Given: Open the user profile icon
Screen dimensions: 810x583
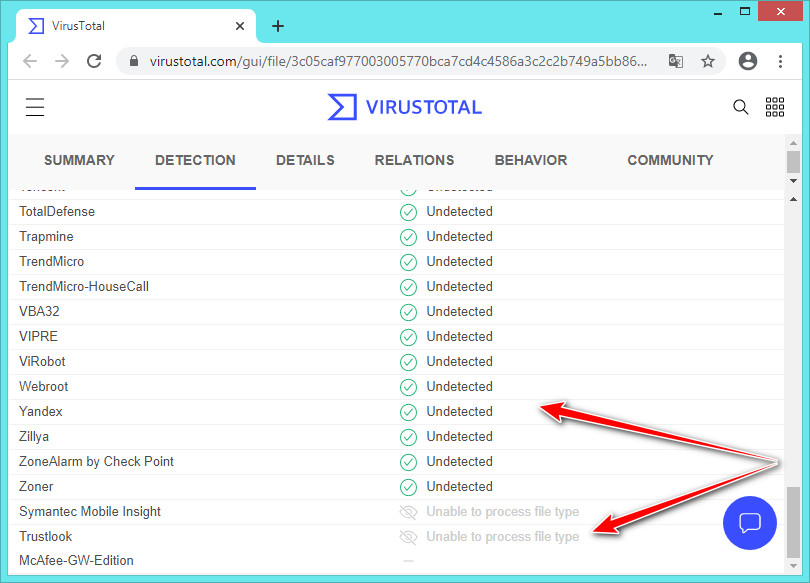Looking at the screenshot, I should coord(747,61).
